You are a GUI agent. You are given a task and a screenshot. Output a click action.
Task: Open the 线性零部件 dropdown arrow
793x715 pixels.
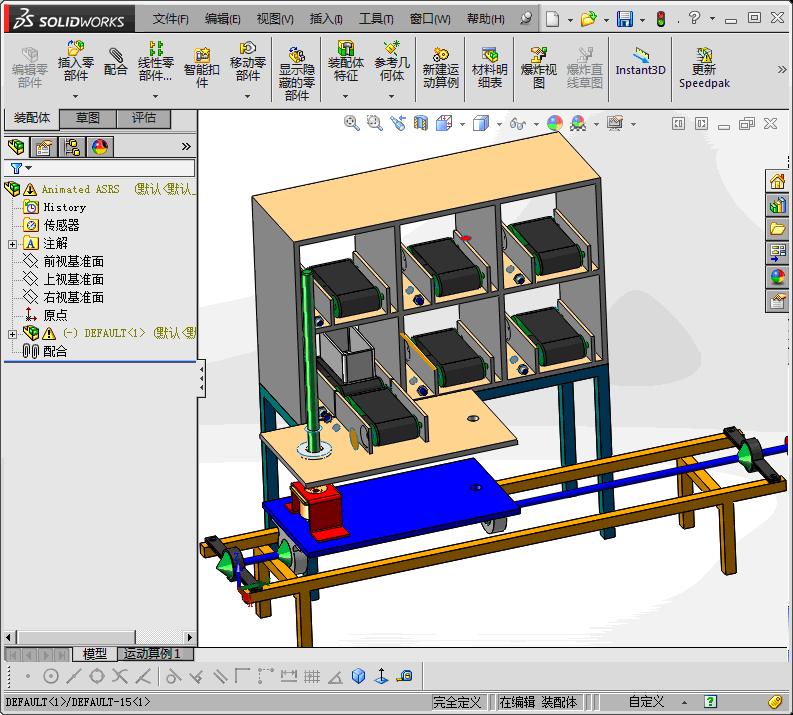(155, 96)
